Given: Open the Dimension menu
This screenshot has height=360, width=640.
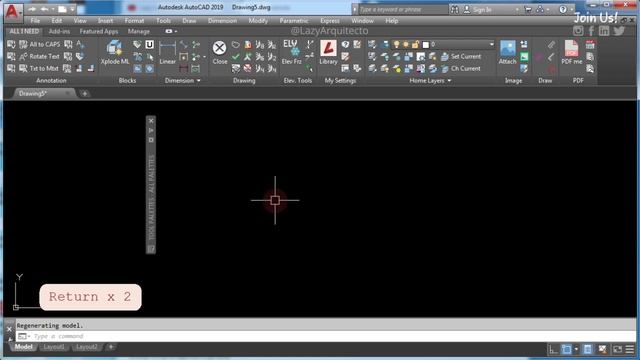Looking at the screenshot, I should pyautogui.click(x=222, y=20).
